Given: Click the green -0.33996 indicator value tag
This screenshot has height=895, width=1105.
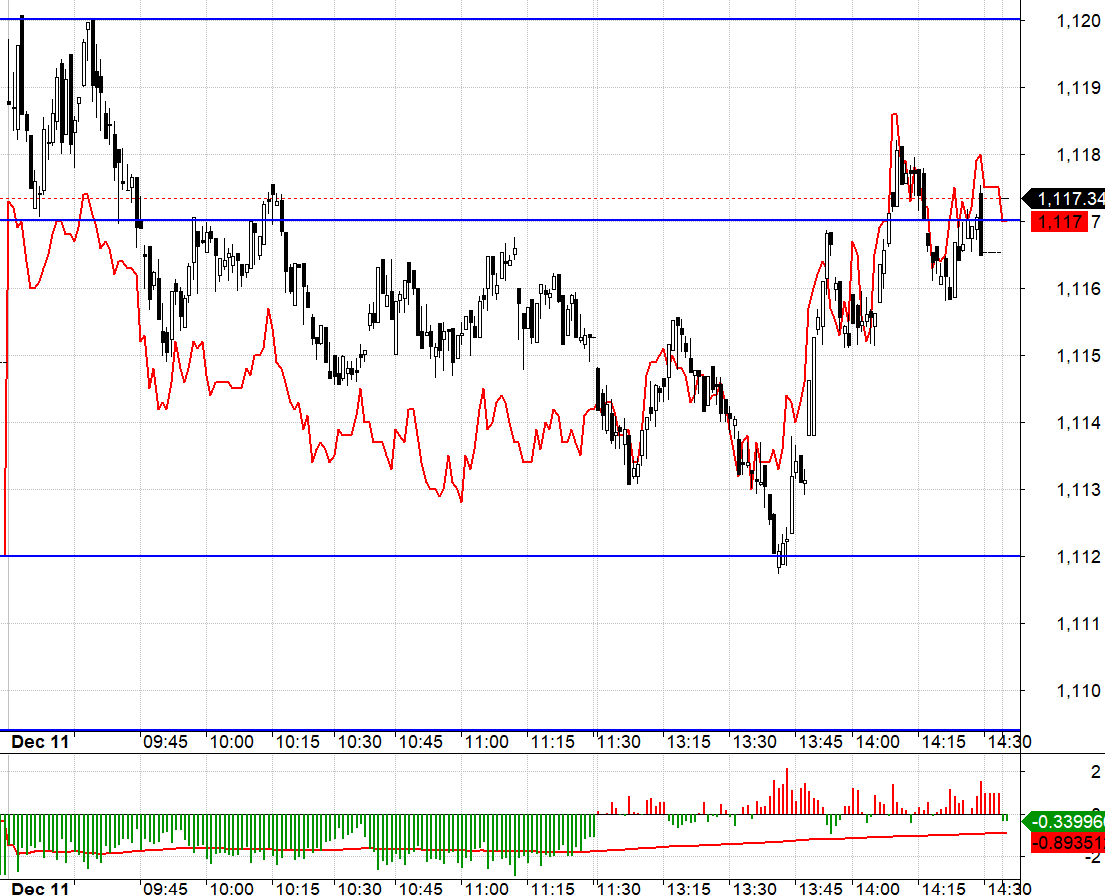Looking at the screenshot, I should pyautogui.click(x=1064, y=822).
